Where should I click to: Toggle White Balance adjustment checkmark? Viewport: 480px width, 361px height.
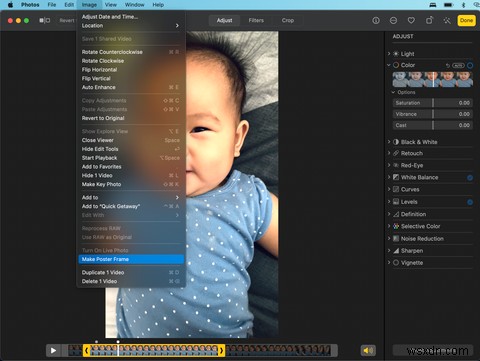click(470, 178)
